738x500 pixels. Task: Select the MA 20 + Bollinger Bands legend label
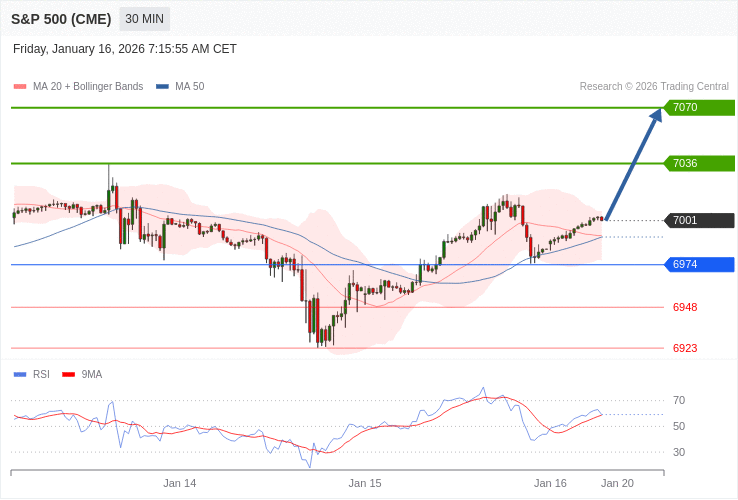88,87
